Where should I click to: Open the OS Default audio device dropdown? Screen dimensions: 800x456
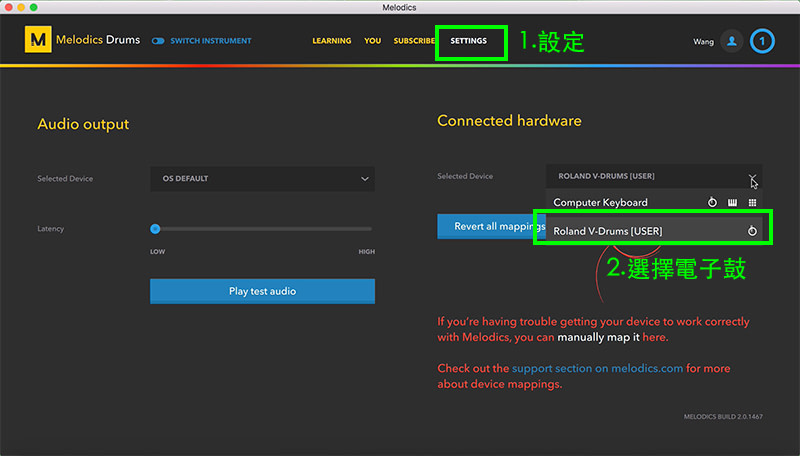coord(262,179)
